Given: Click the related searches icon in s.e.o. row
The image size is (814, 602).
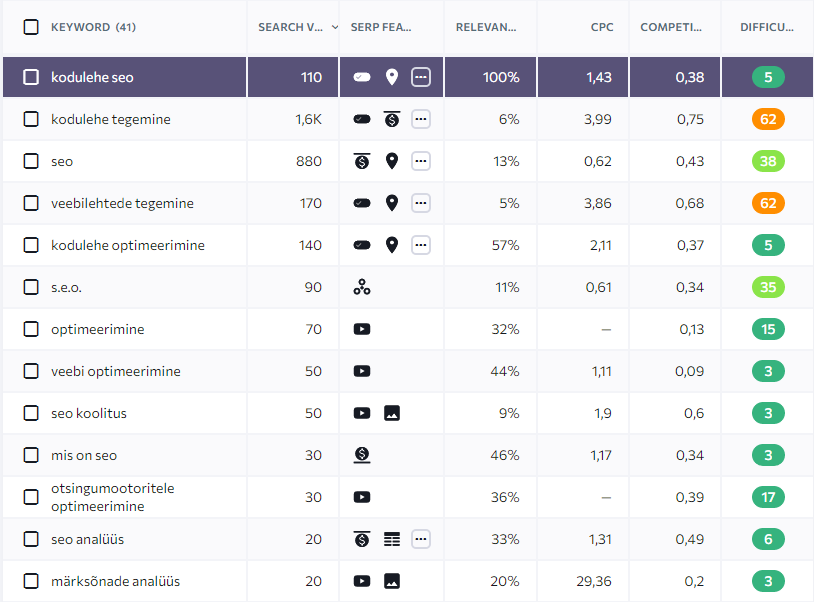Looking at the screenshot, I should pos(362,287).
